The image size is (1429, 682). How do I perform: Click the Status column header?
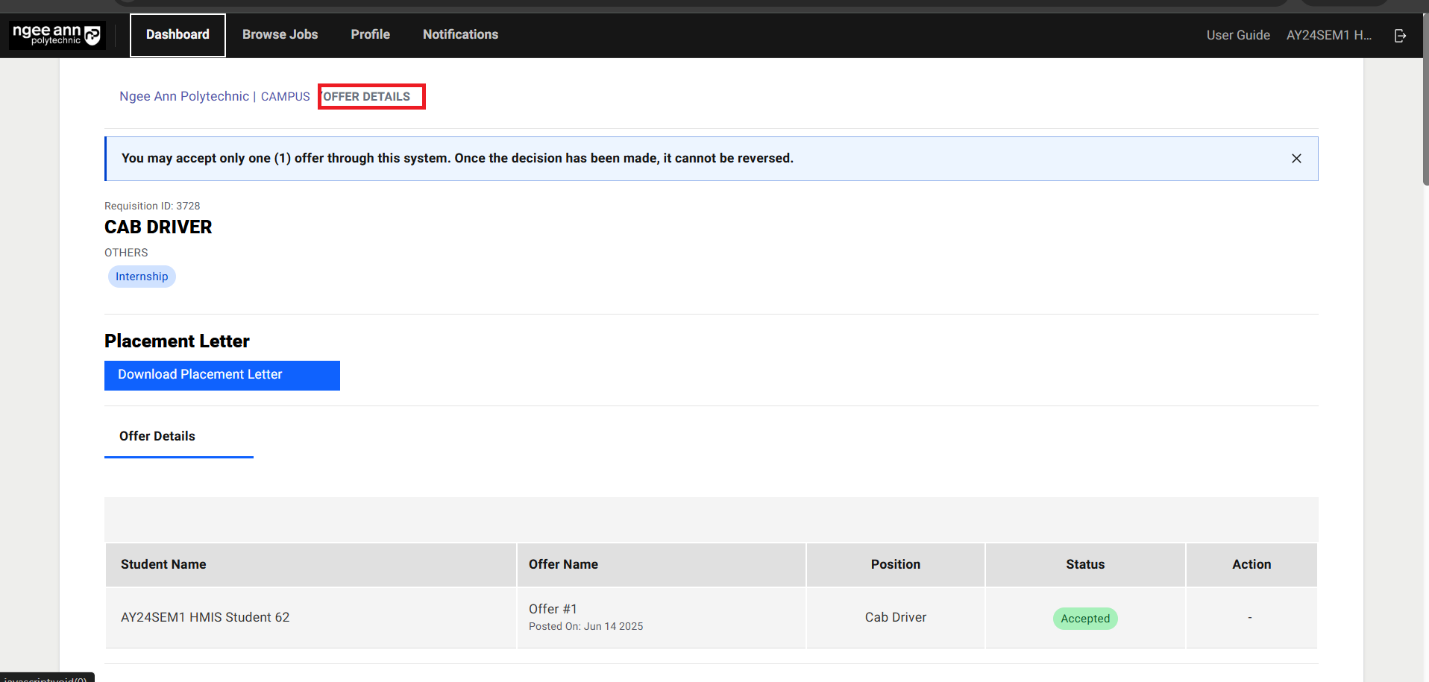1085,565
